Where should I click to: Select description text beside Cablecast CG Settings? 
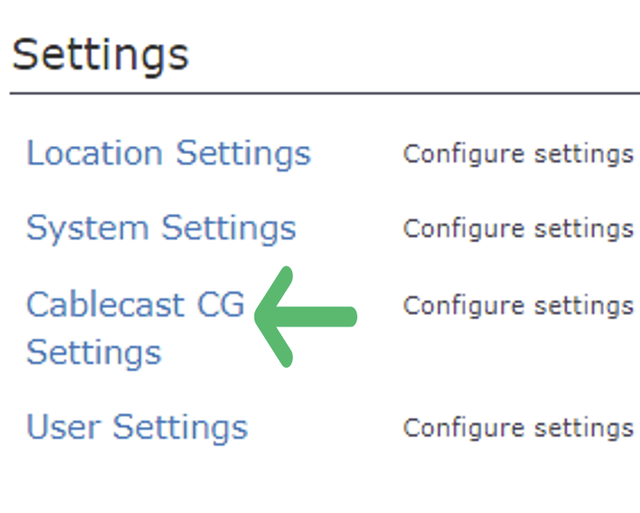pyautogui.click(x=517, y=305)
